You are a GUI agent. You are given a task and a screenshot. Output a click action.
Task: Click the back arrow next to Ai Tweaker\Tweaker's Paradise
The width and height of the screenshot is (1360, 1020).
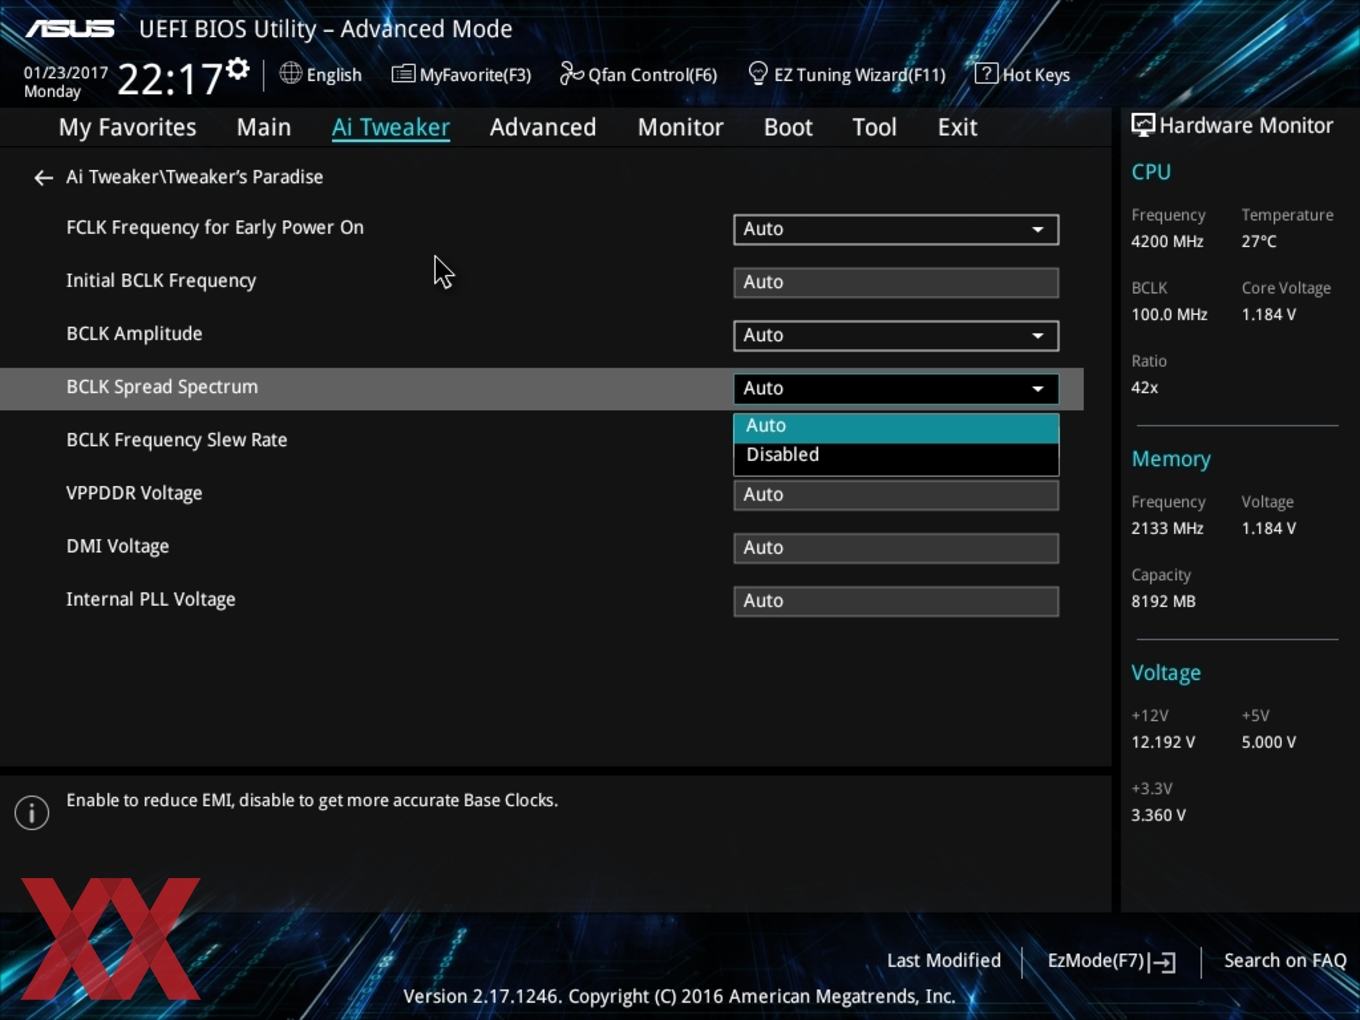click(43, 178)
